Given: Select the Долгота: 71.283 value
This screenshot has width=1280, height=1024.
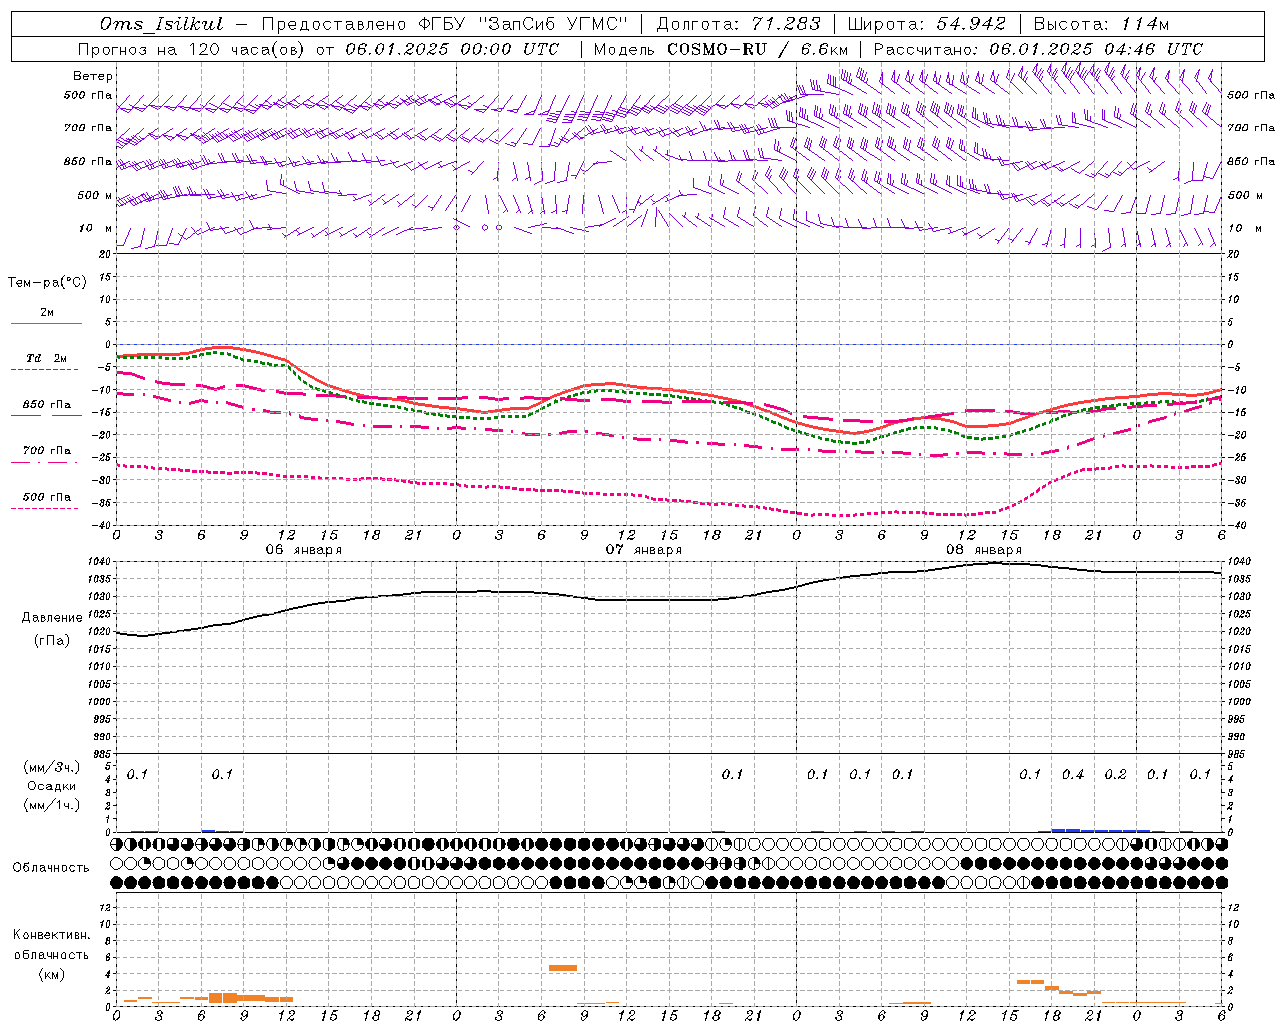Looking at the screenshot, I should [x=739, y=24].
